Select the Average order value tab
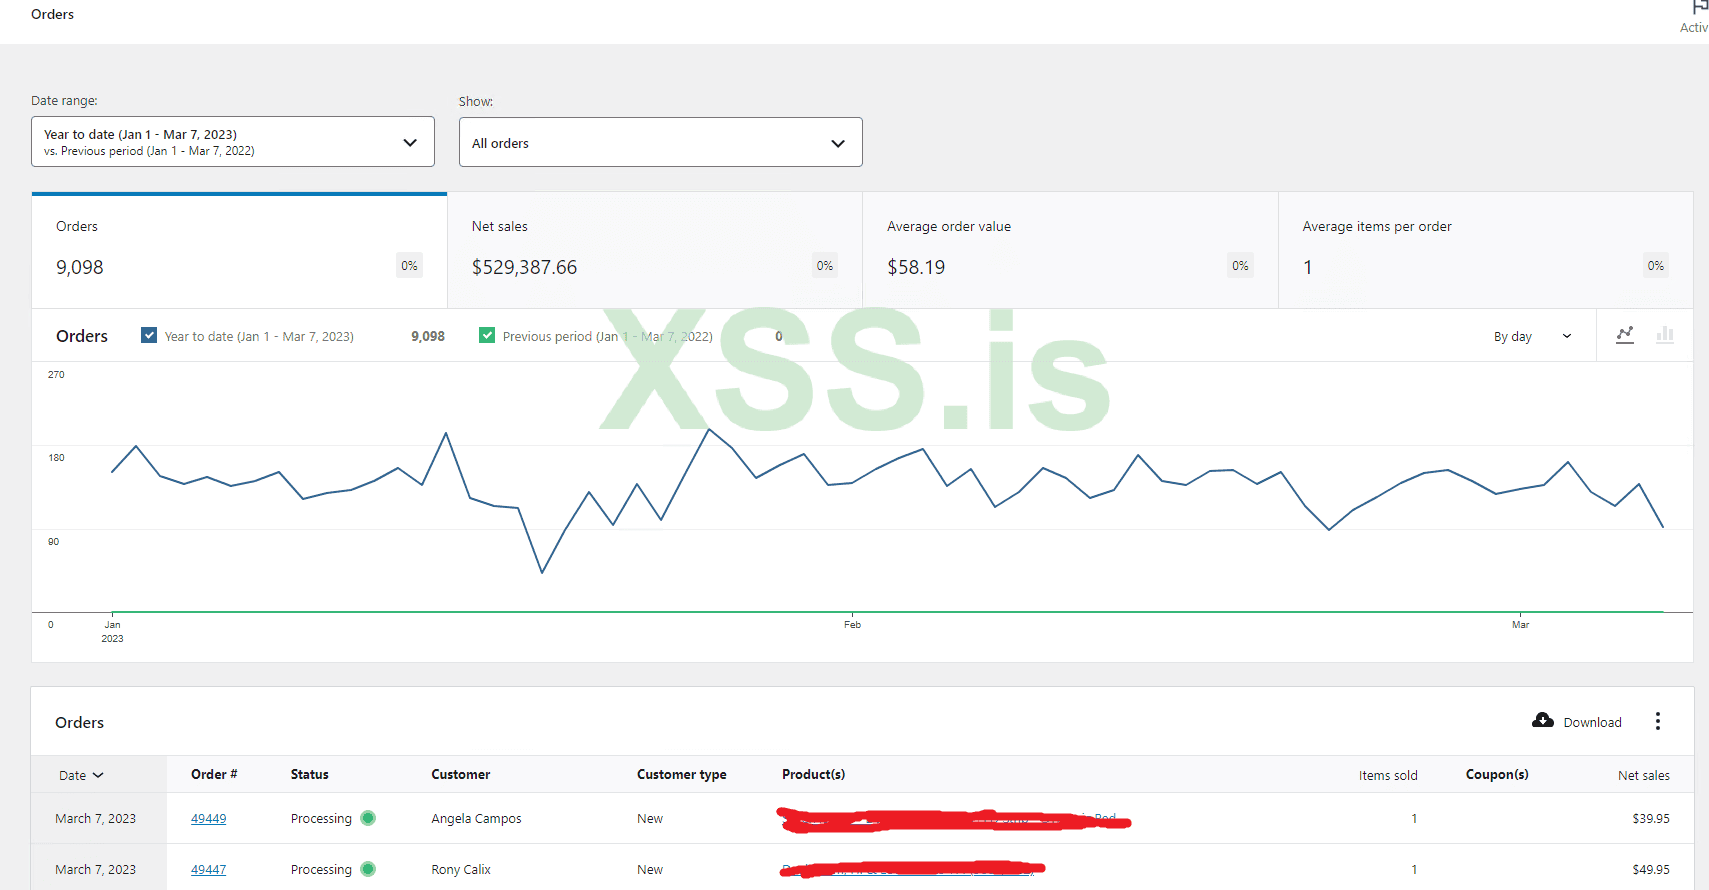This screenshot has width=1709, height=890. 1070,251
